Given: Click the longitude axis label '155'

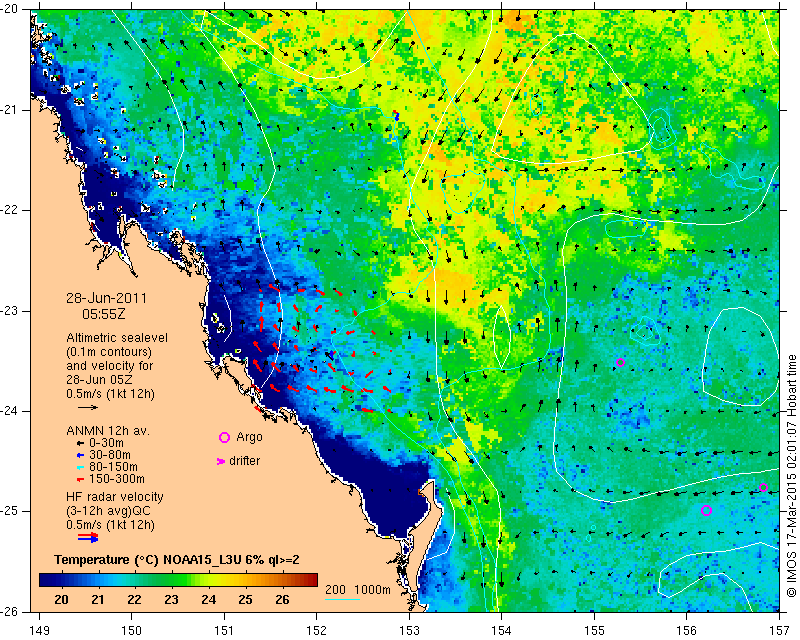Looking at the screenshot, I should 594,631.
